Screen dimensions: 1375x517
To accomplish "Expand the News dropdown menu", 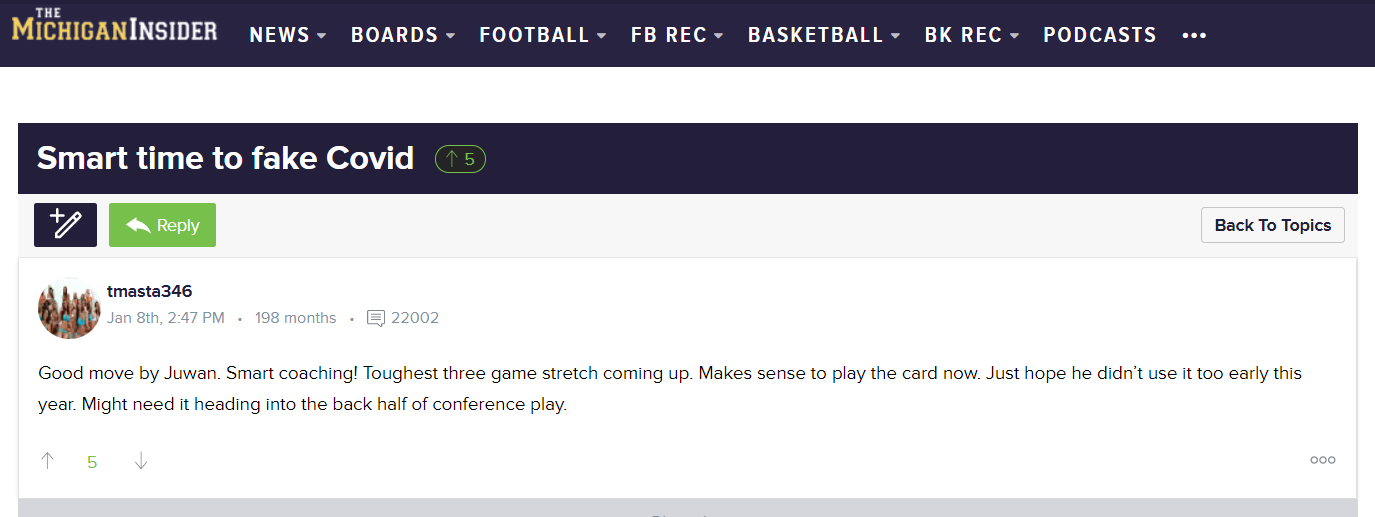I will point(288,35).
